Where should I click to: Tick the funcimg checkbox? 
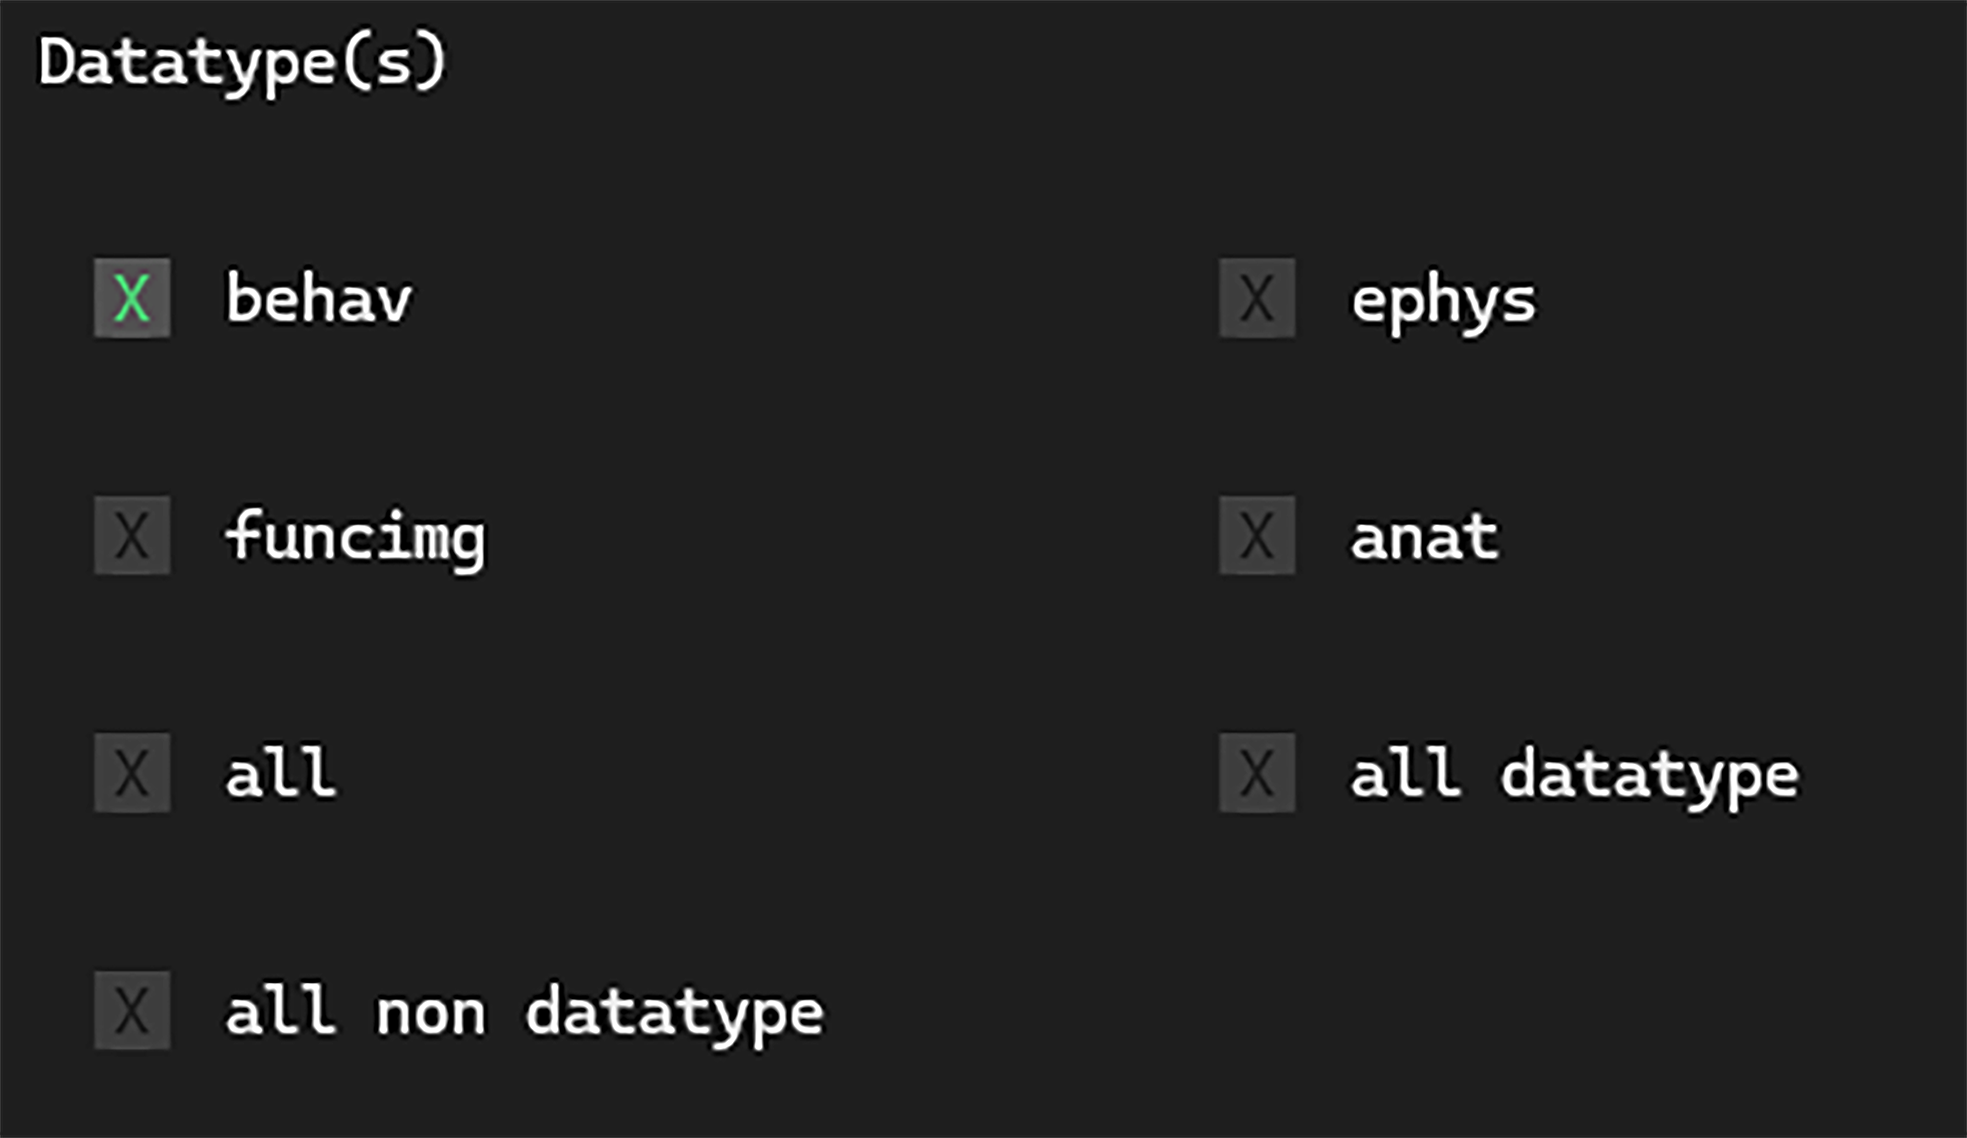coord(132,535)
